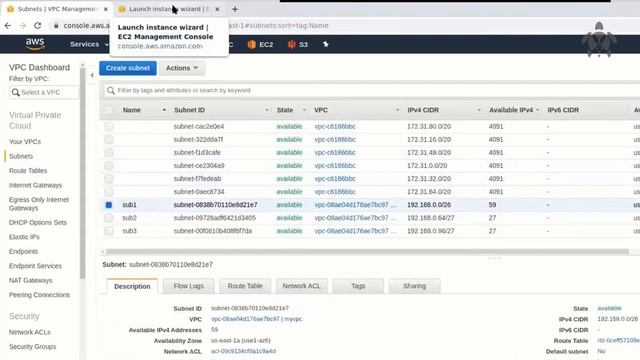Click the pin shortcuts icon
The width and height of the screenshot is (640, 360).
326,44
